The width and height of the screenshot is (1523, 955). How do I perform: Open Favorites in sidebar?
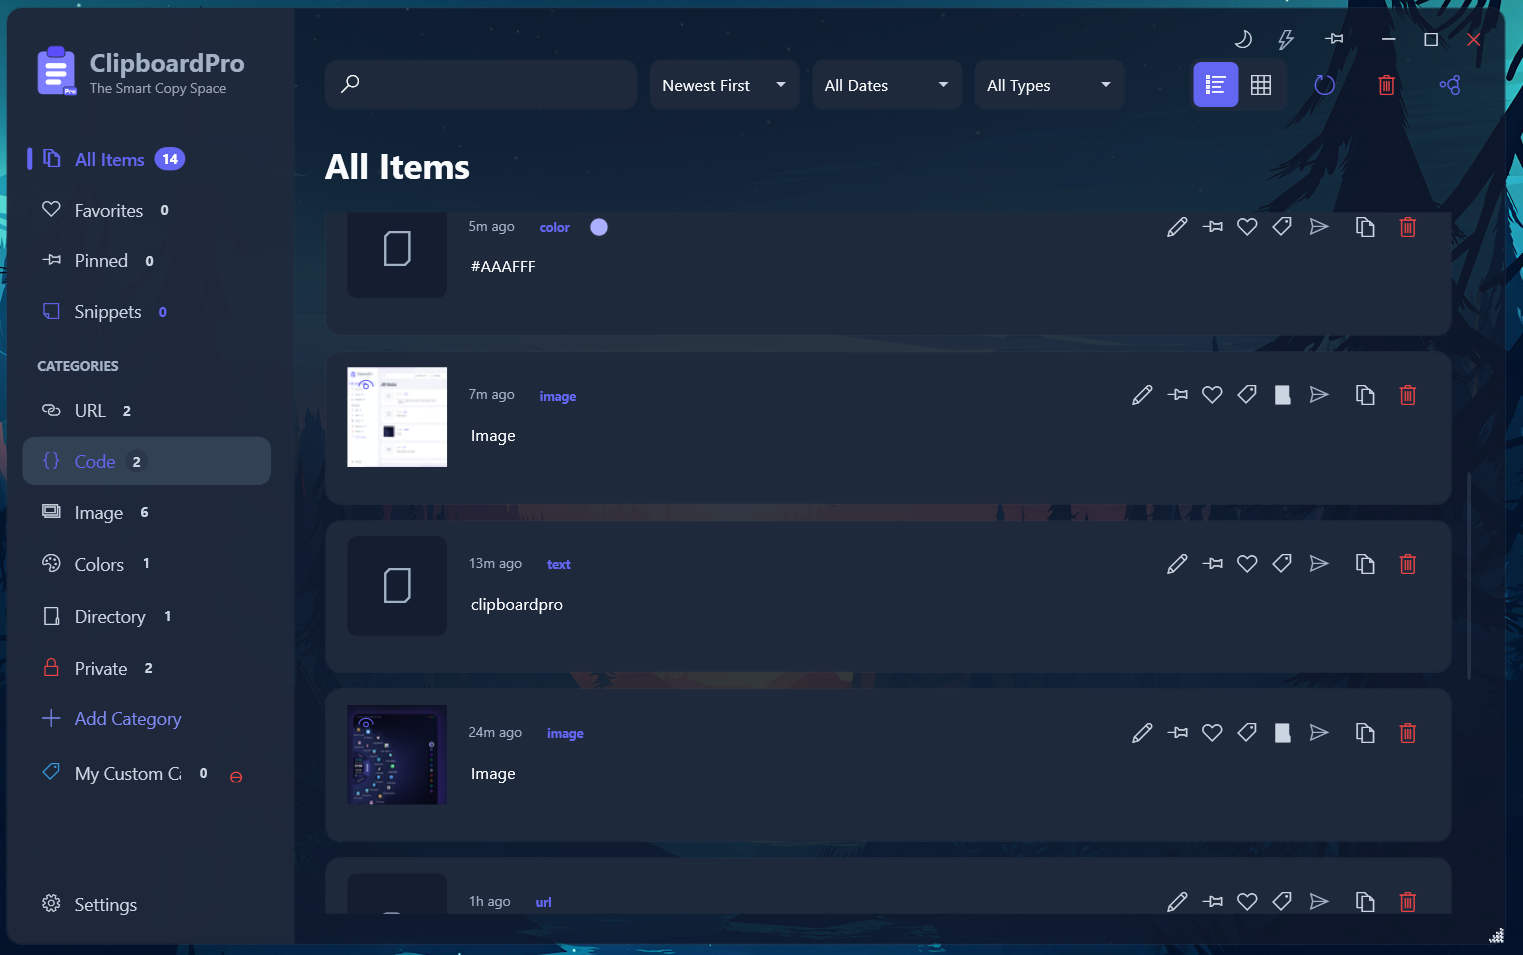click(147, 210)
